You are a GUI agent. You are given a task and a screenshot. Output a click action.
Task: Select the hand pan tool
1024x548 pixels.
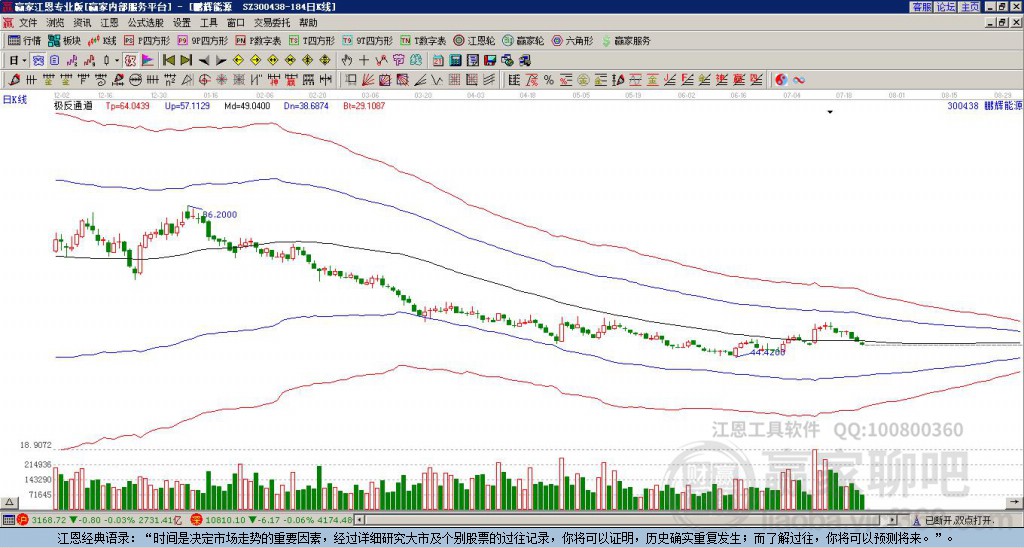point(347,61)
